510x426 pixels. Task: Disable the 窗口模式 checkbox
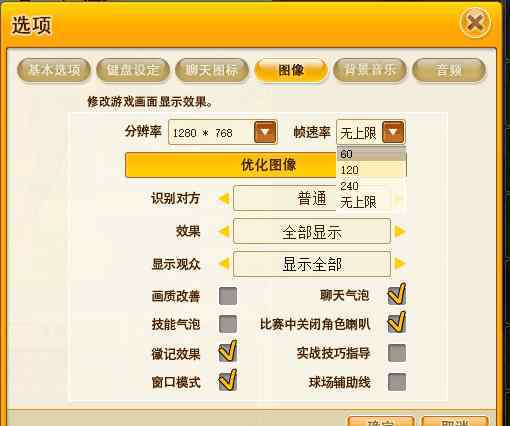[228, 381]
